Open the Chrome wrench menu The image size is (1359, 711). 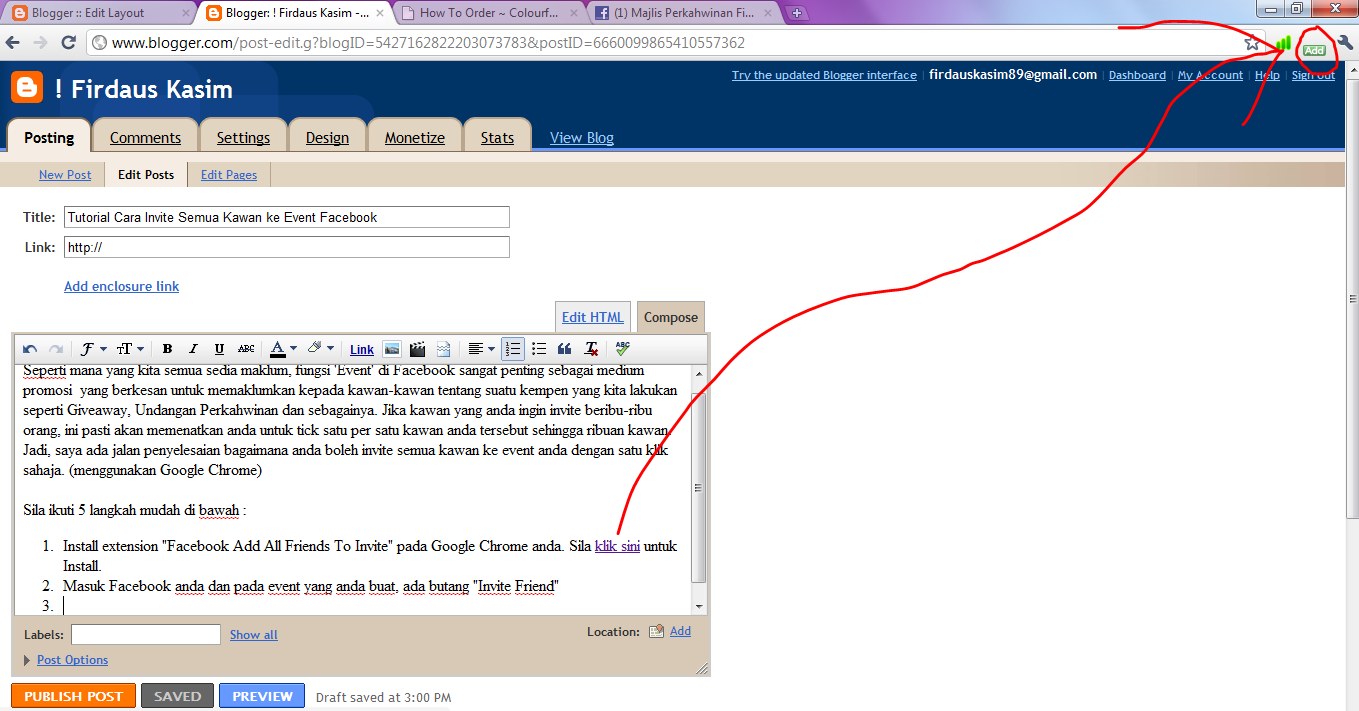pyautogui.click(x=1344, y=43)
